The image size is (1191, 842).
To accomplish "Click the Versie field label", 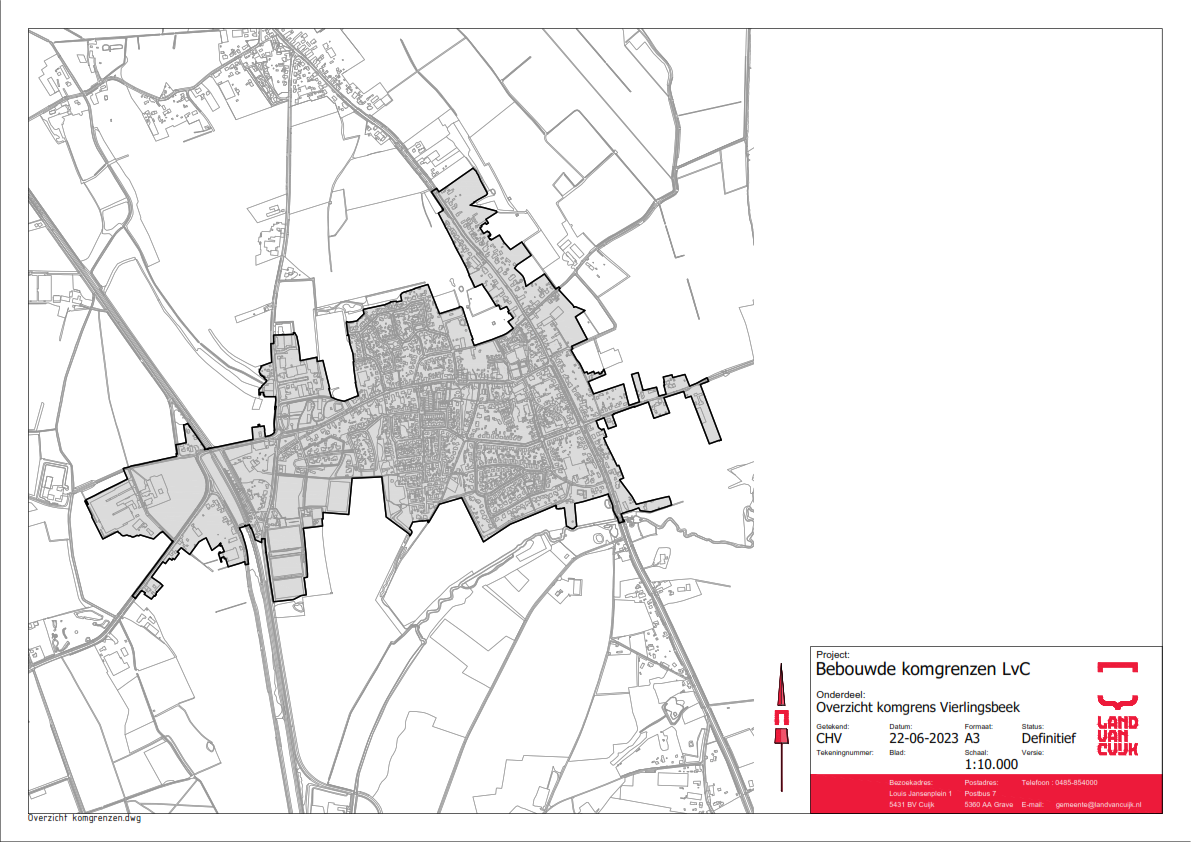I will (x=1032, y=752).
